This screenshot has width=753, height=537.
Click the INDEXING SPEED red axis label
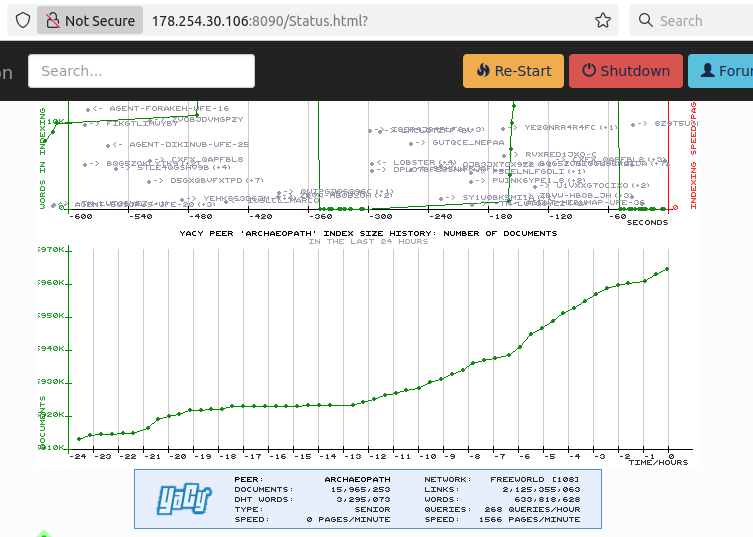pyautogui.click(x=693, y=155)
